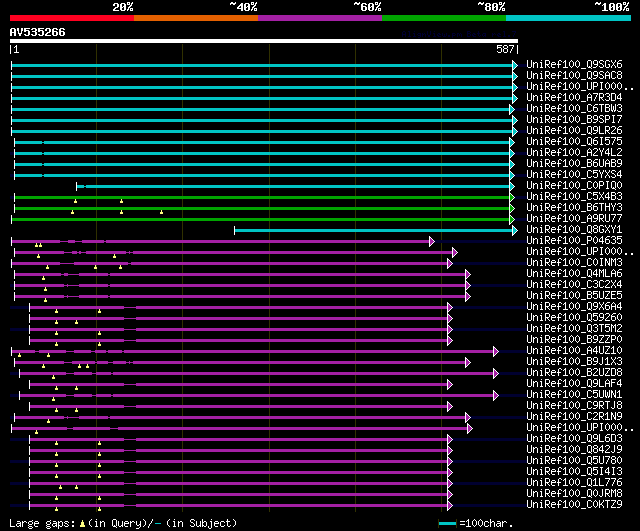Open hit UniRef100_C5UWN1

[x=574, y=395]
